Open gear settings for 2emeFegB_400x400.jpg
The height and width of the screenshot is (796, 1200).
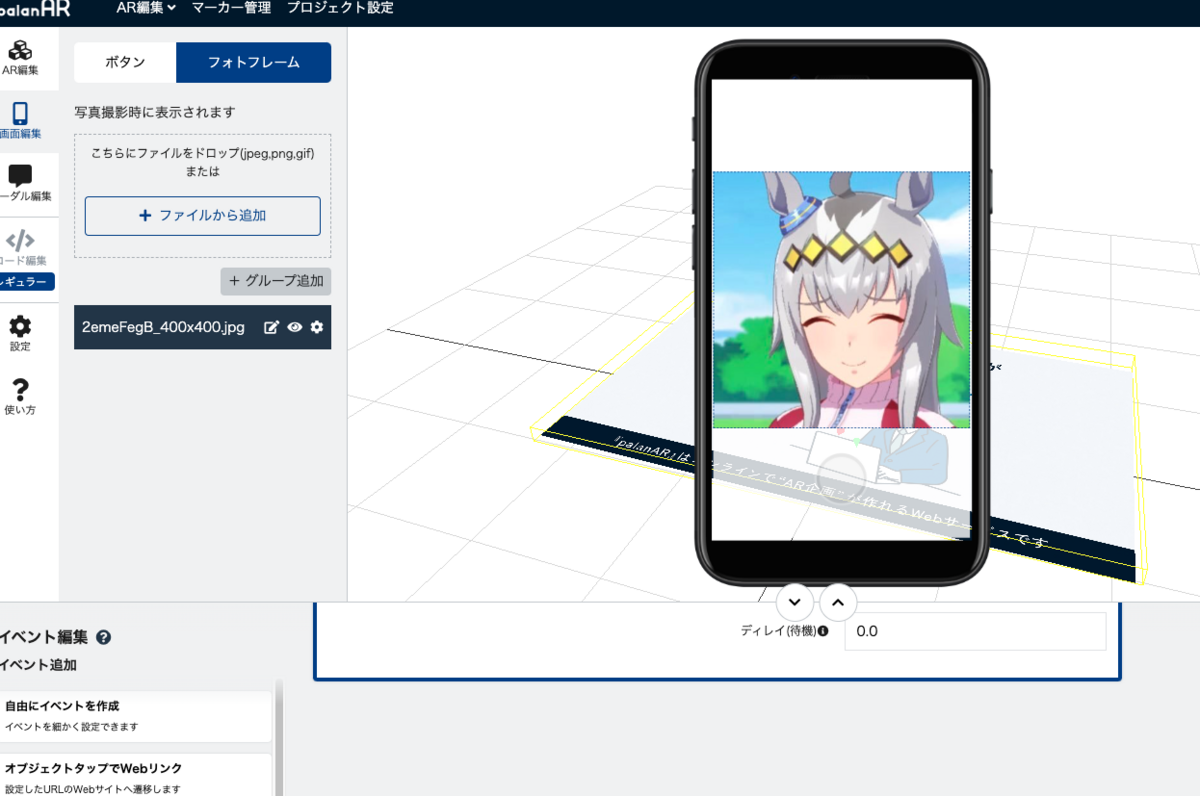[x=317, y=327]
